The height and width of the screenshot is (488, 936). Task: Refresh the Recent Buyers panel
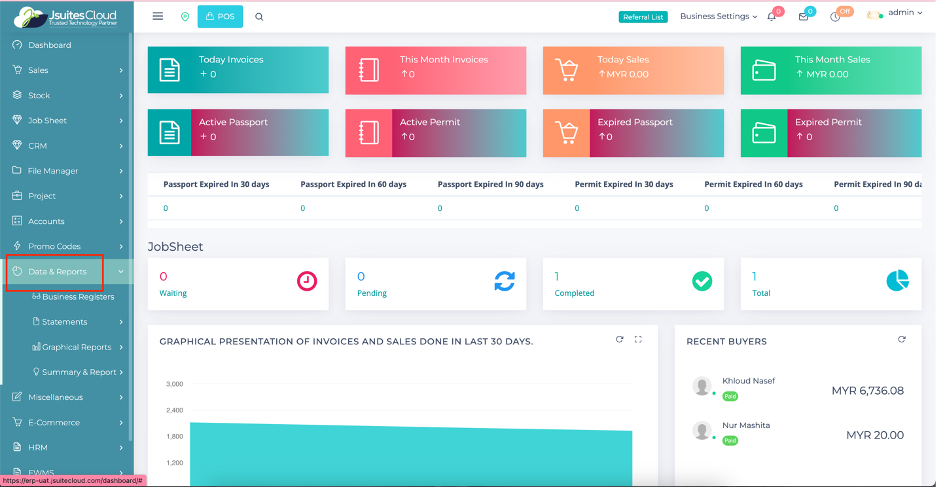tap(902, 340)
